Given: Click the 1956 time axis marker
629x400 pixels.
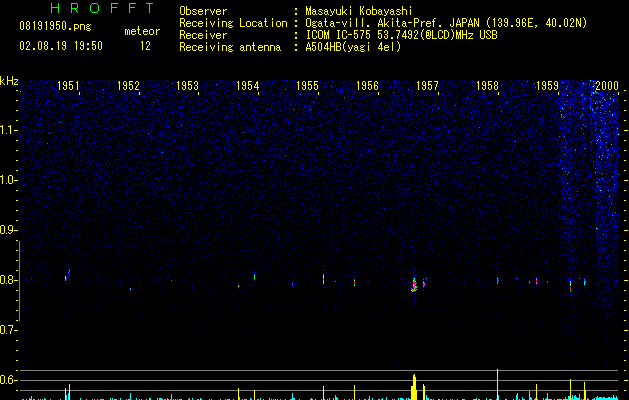Looking at the screenshot, I should [367, 86].
